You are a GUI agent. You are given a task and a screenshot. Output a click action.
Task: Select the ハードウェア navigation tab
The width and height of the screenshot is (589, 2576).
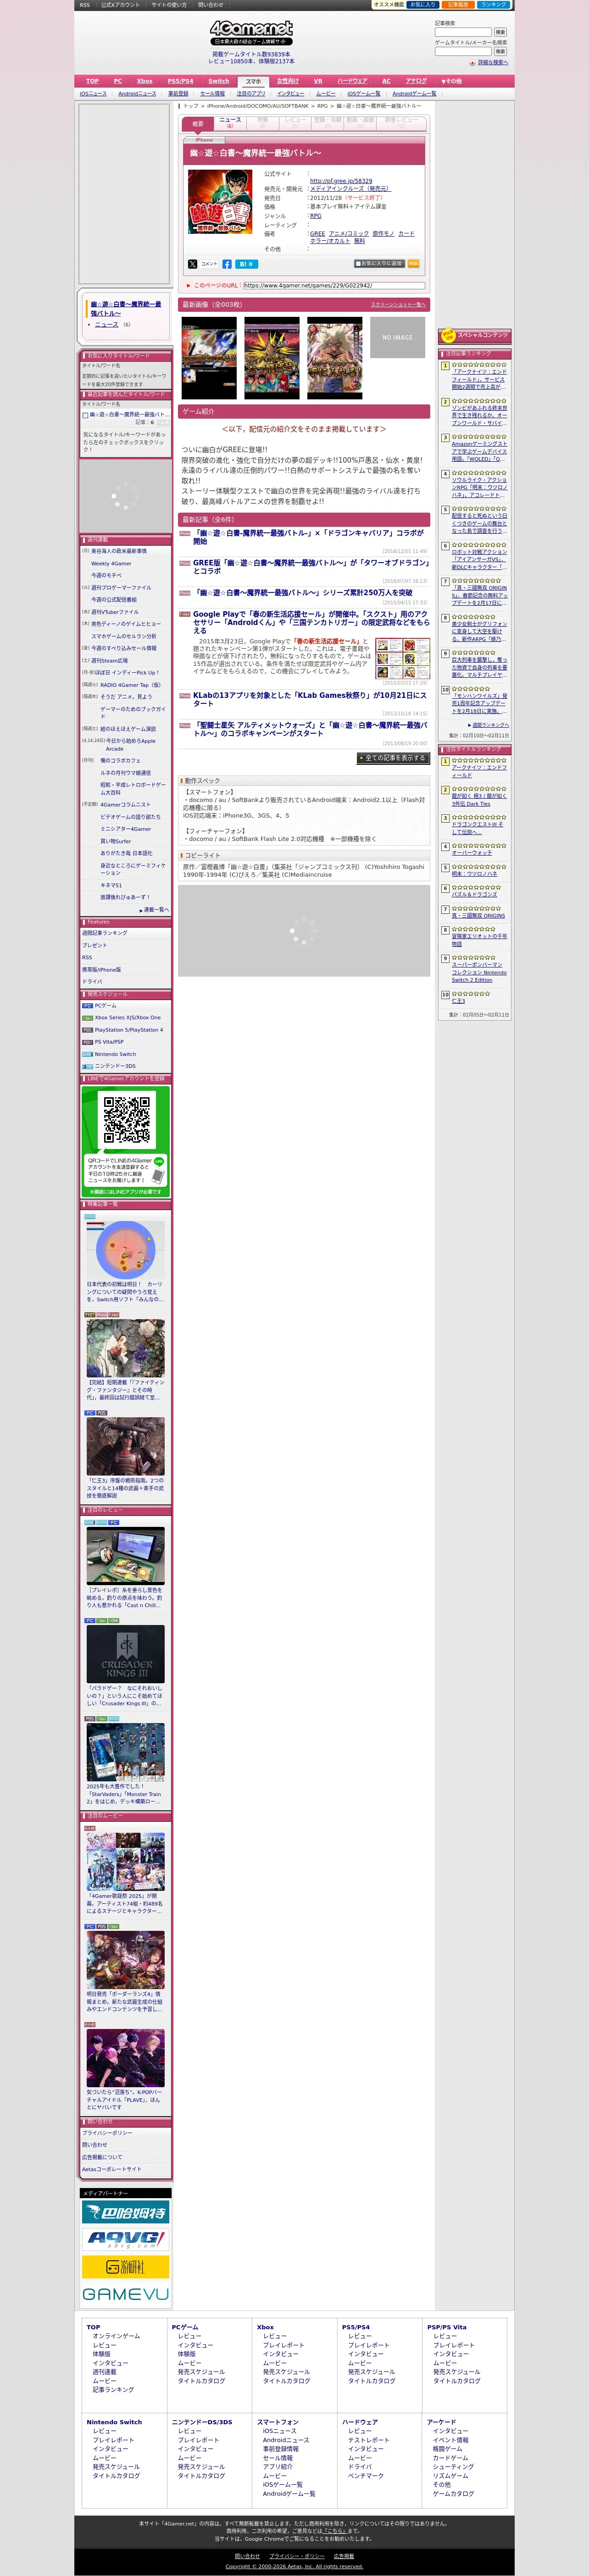point(352,81)
